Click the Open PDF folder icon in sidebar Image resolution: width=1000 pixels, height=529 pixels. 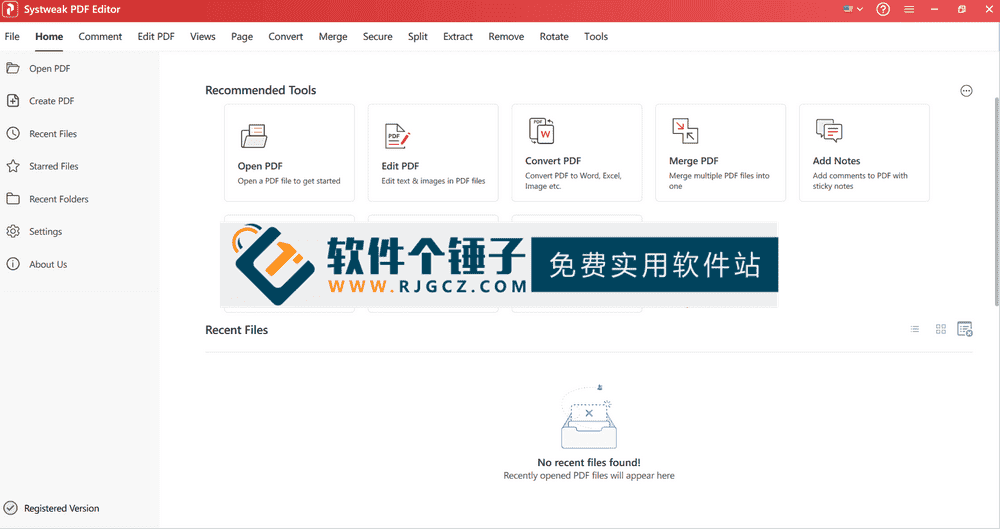pyautogui.click(x=13, y=68)
